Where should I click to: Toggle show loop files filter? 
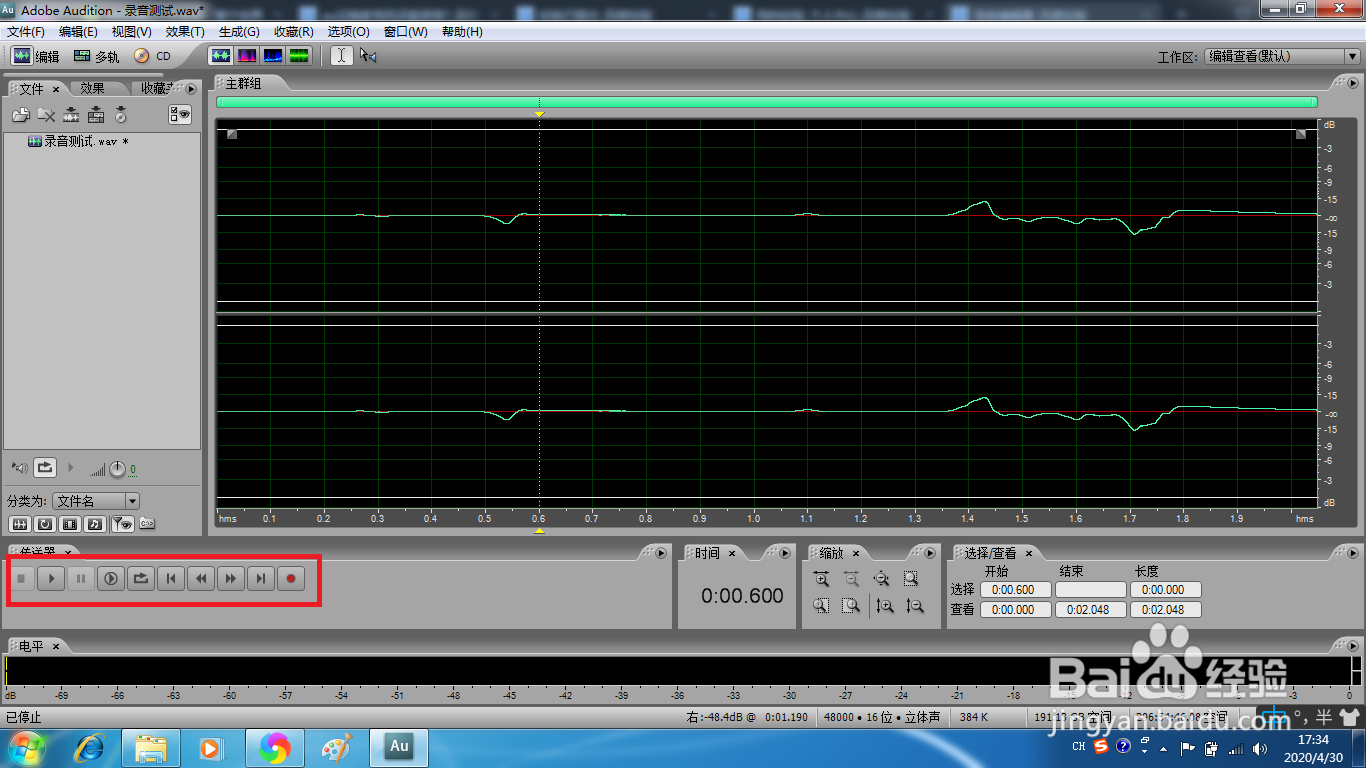tap(45, 523)
